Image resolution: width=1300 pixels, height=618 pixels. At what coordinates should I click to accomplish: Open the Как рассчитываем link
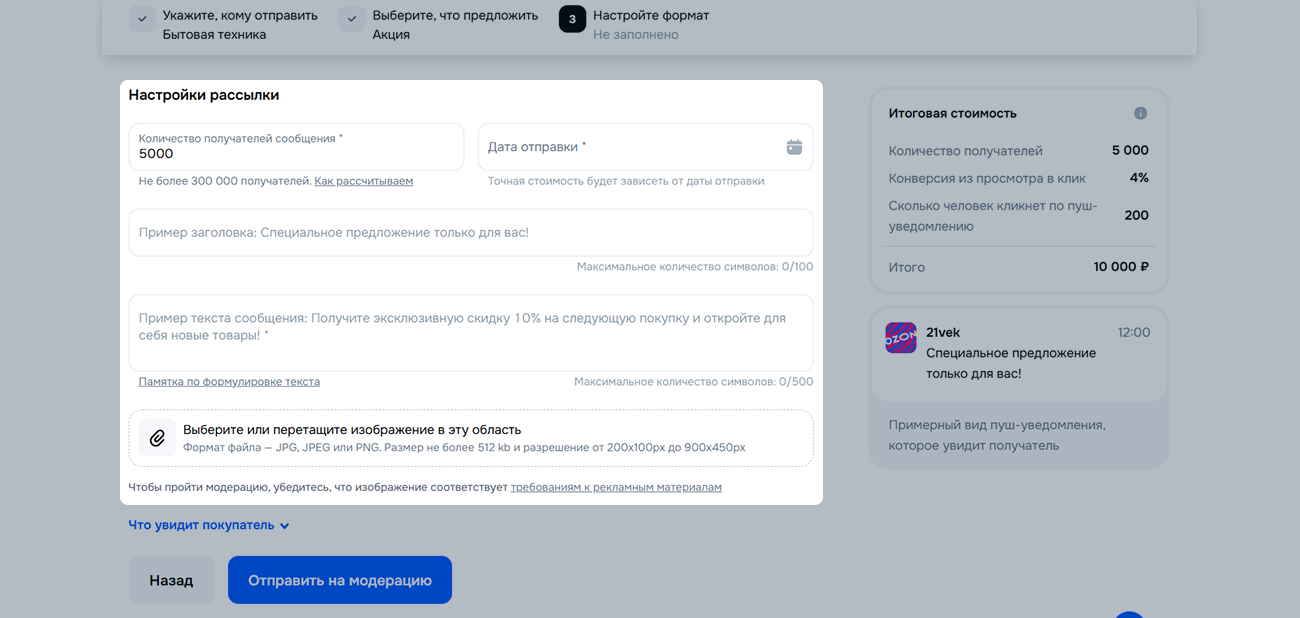pos(363,181)
